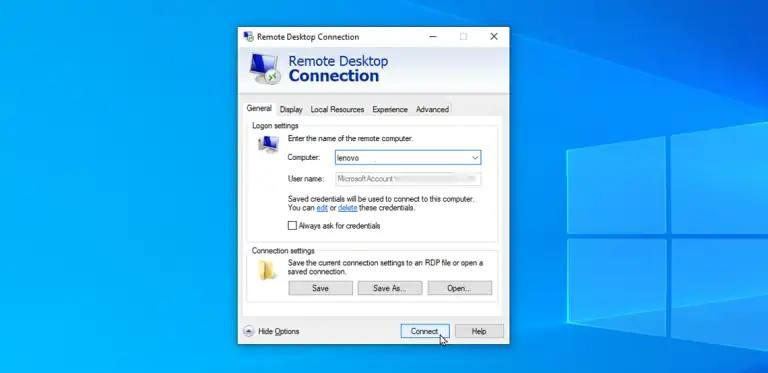The width and height of the screenshot is (768, 373).
Task: Click the Open... button
Action: point(459,288)
